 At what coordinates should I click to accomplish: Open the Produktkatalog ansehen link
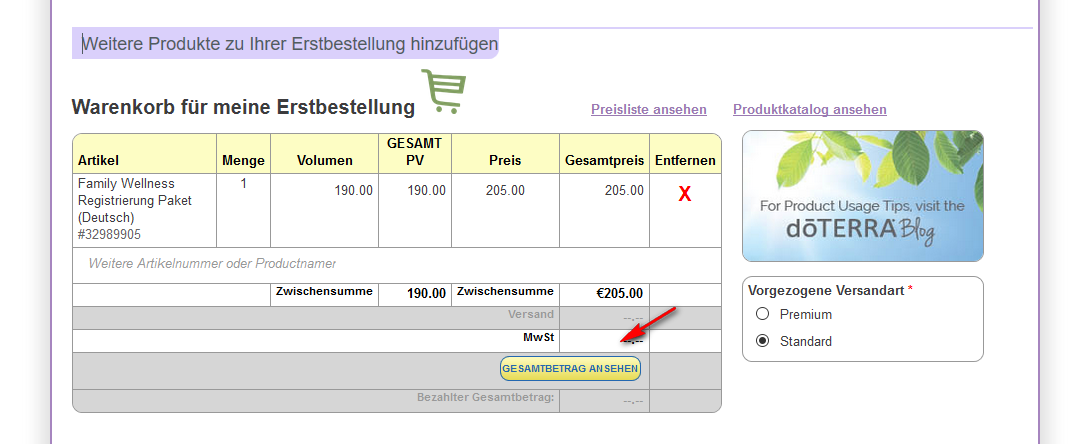tap(809, 109)
